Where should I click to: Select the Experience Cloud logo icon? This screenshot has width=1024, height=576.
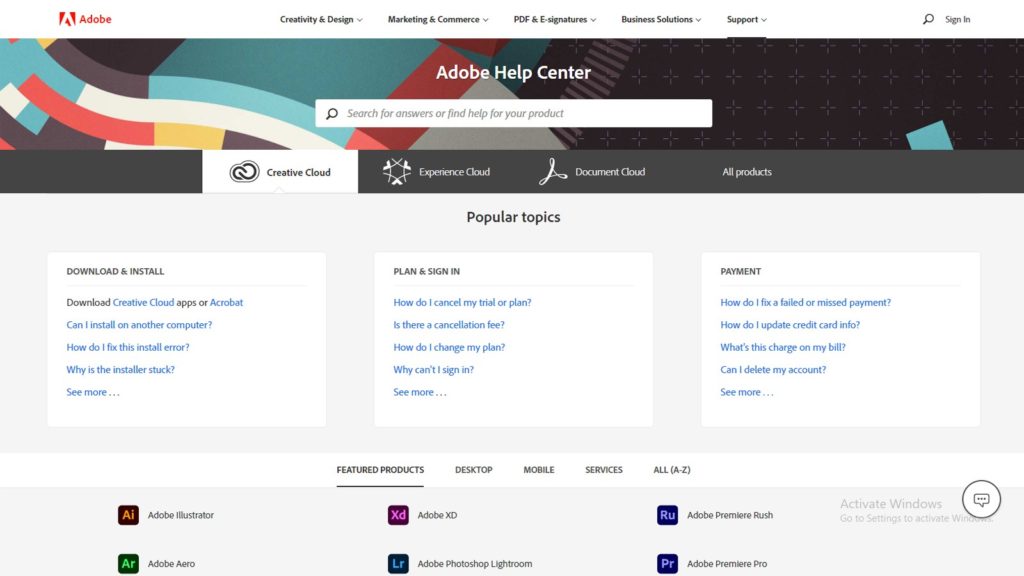[x=396, y=172]
